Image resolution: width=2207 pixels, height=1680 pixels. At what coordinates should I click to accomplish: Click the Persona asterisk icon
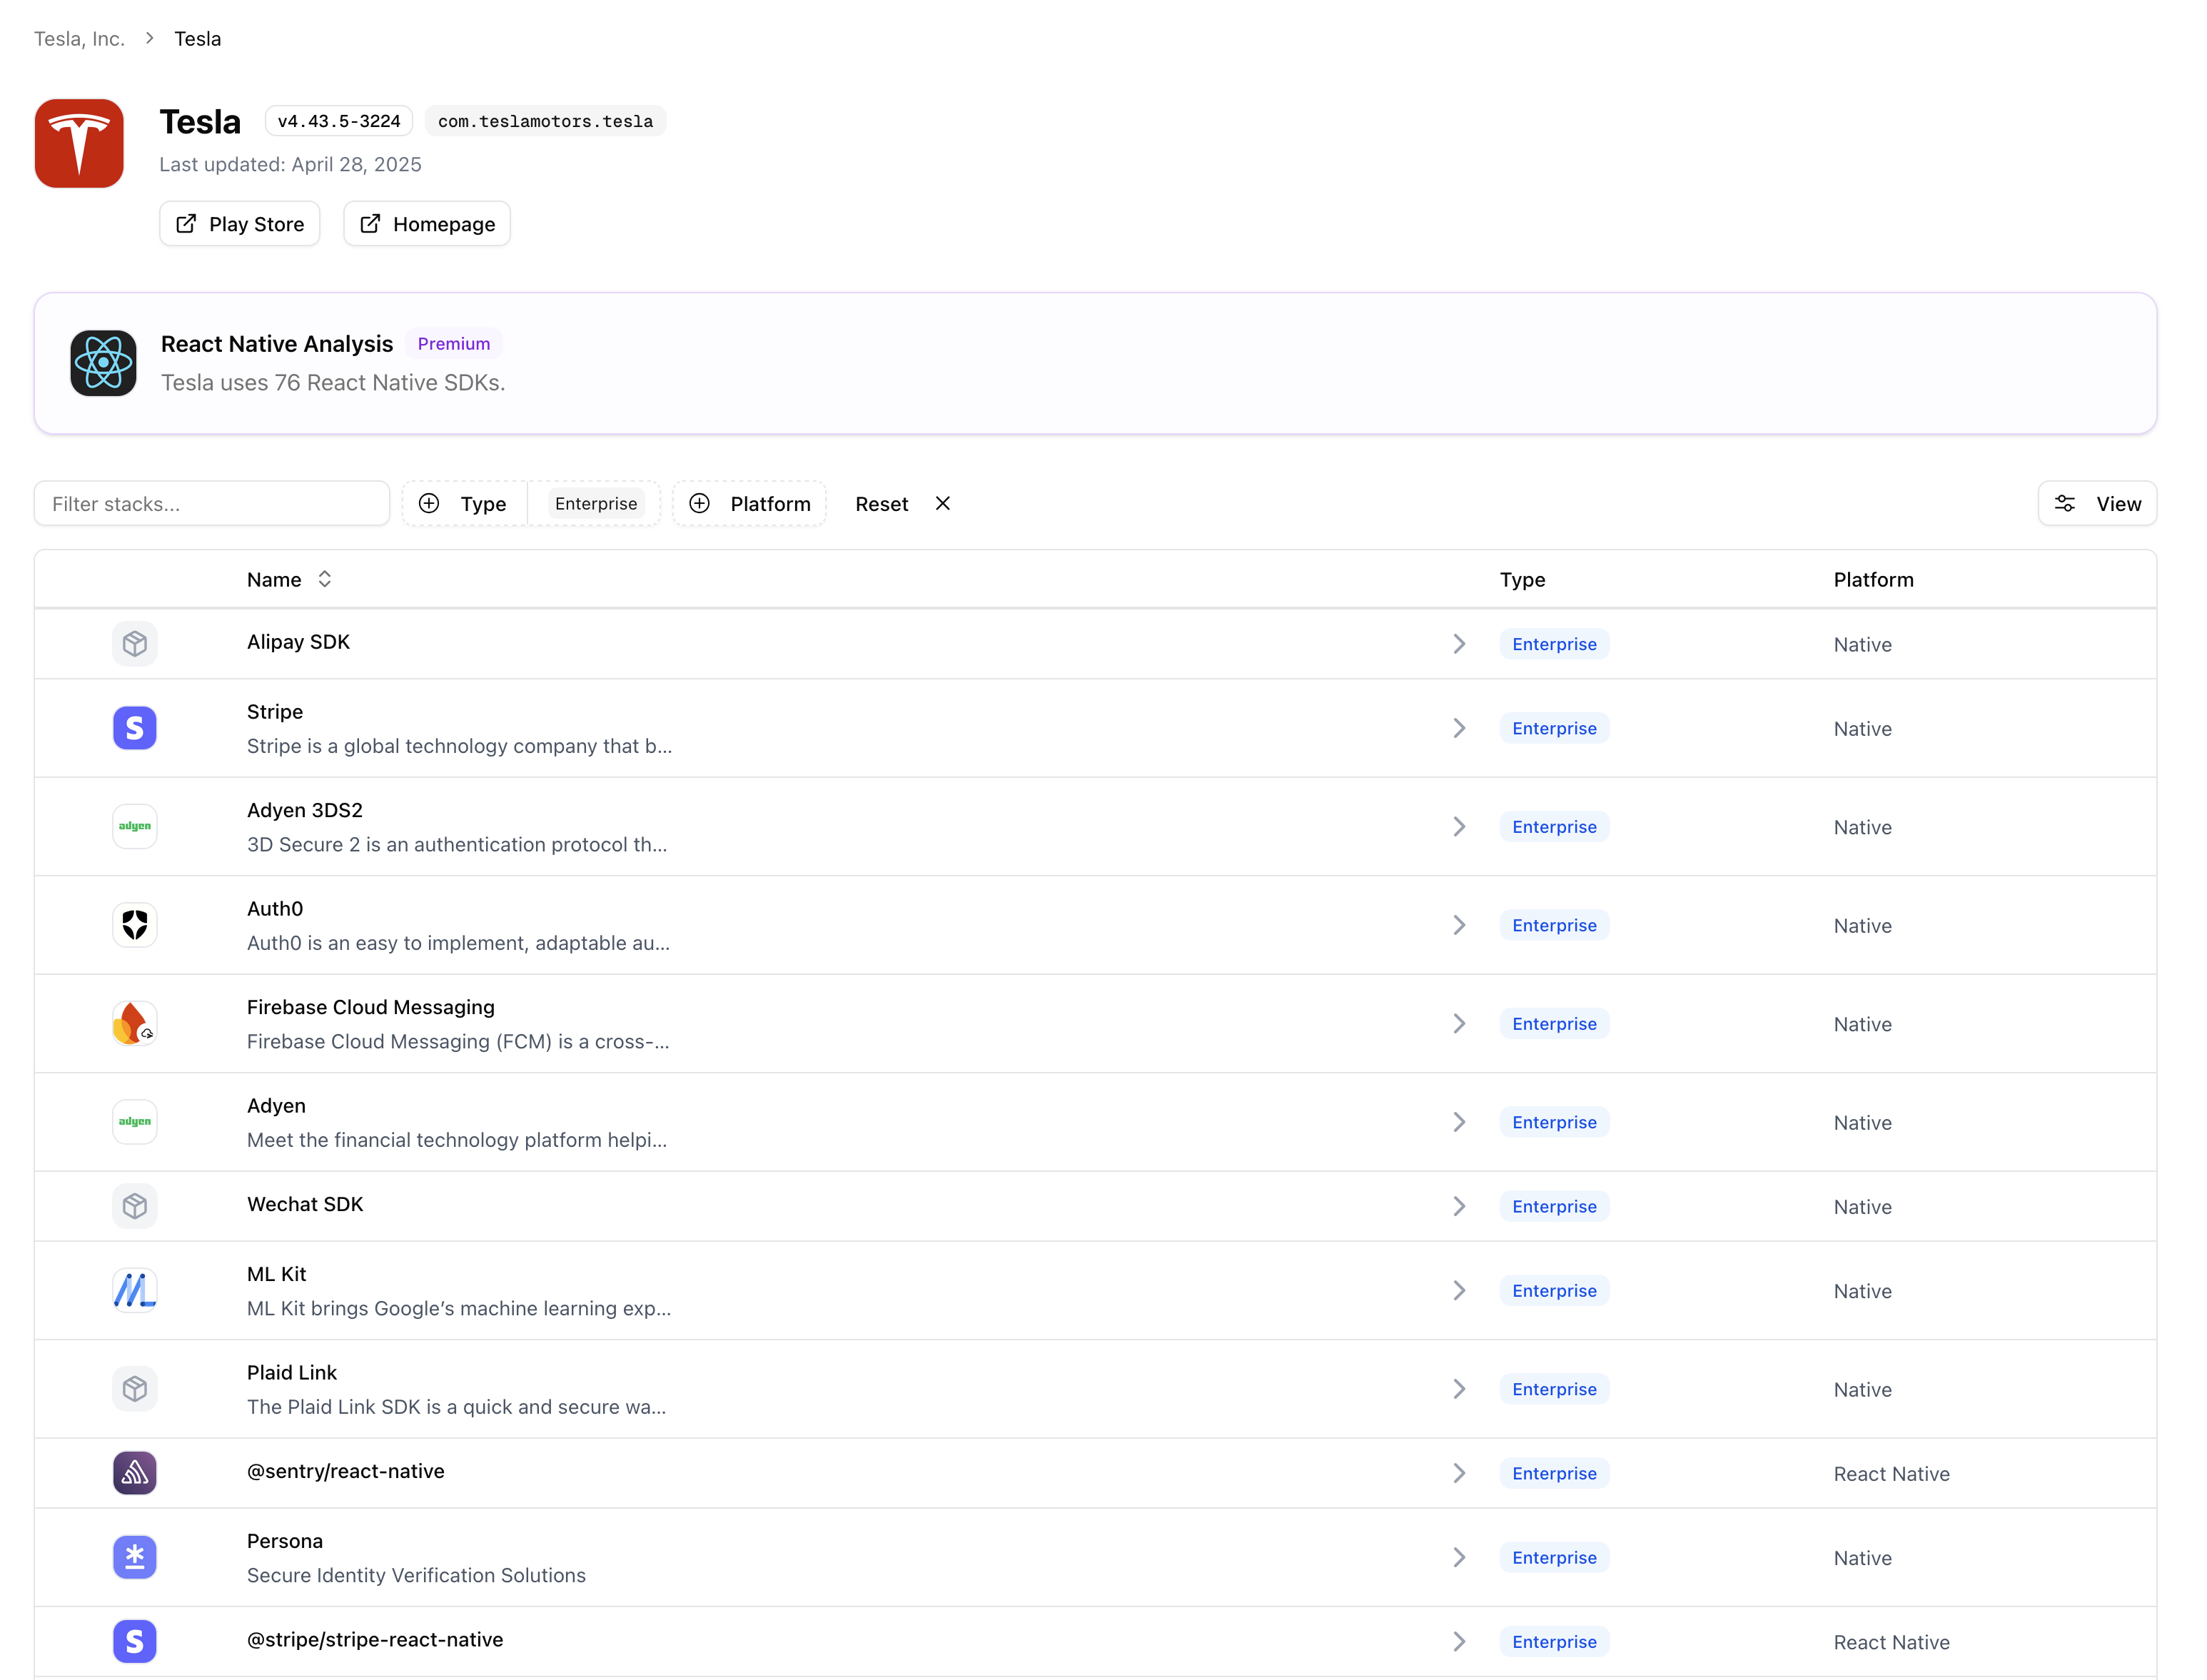tap(135, 1558)
